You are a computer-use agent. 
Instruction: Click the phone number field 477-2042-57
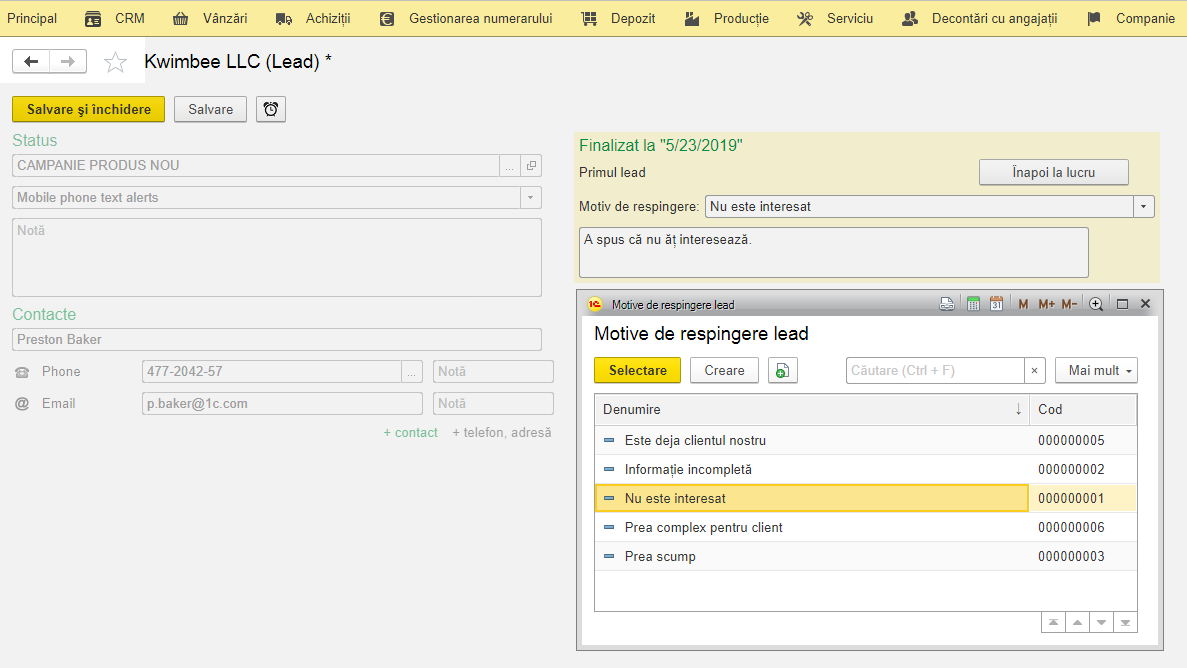tap(272, 372)
